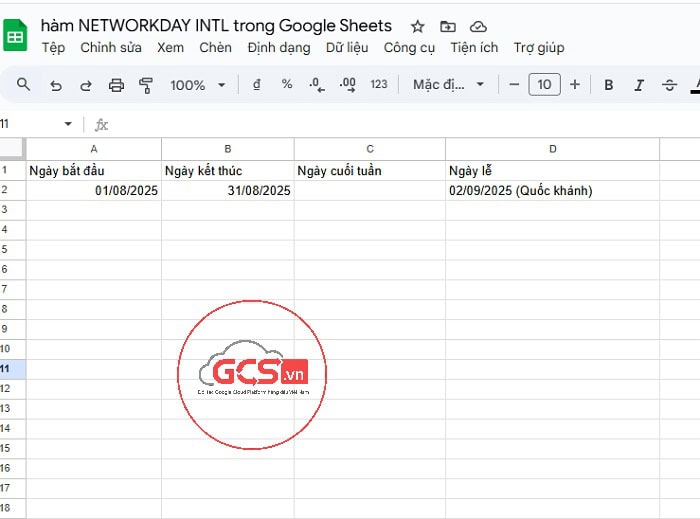Star this spreadsheet document
The width and height of the screenshot is (700, 519).
[x=418, y=26]
